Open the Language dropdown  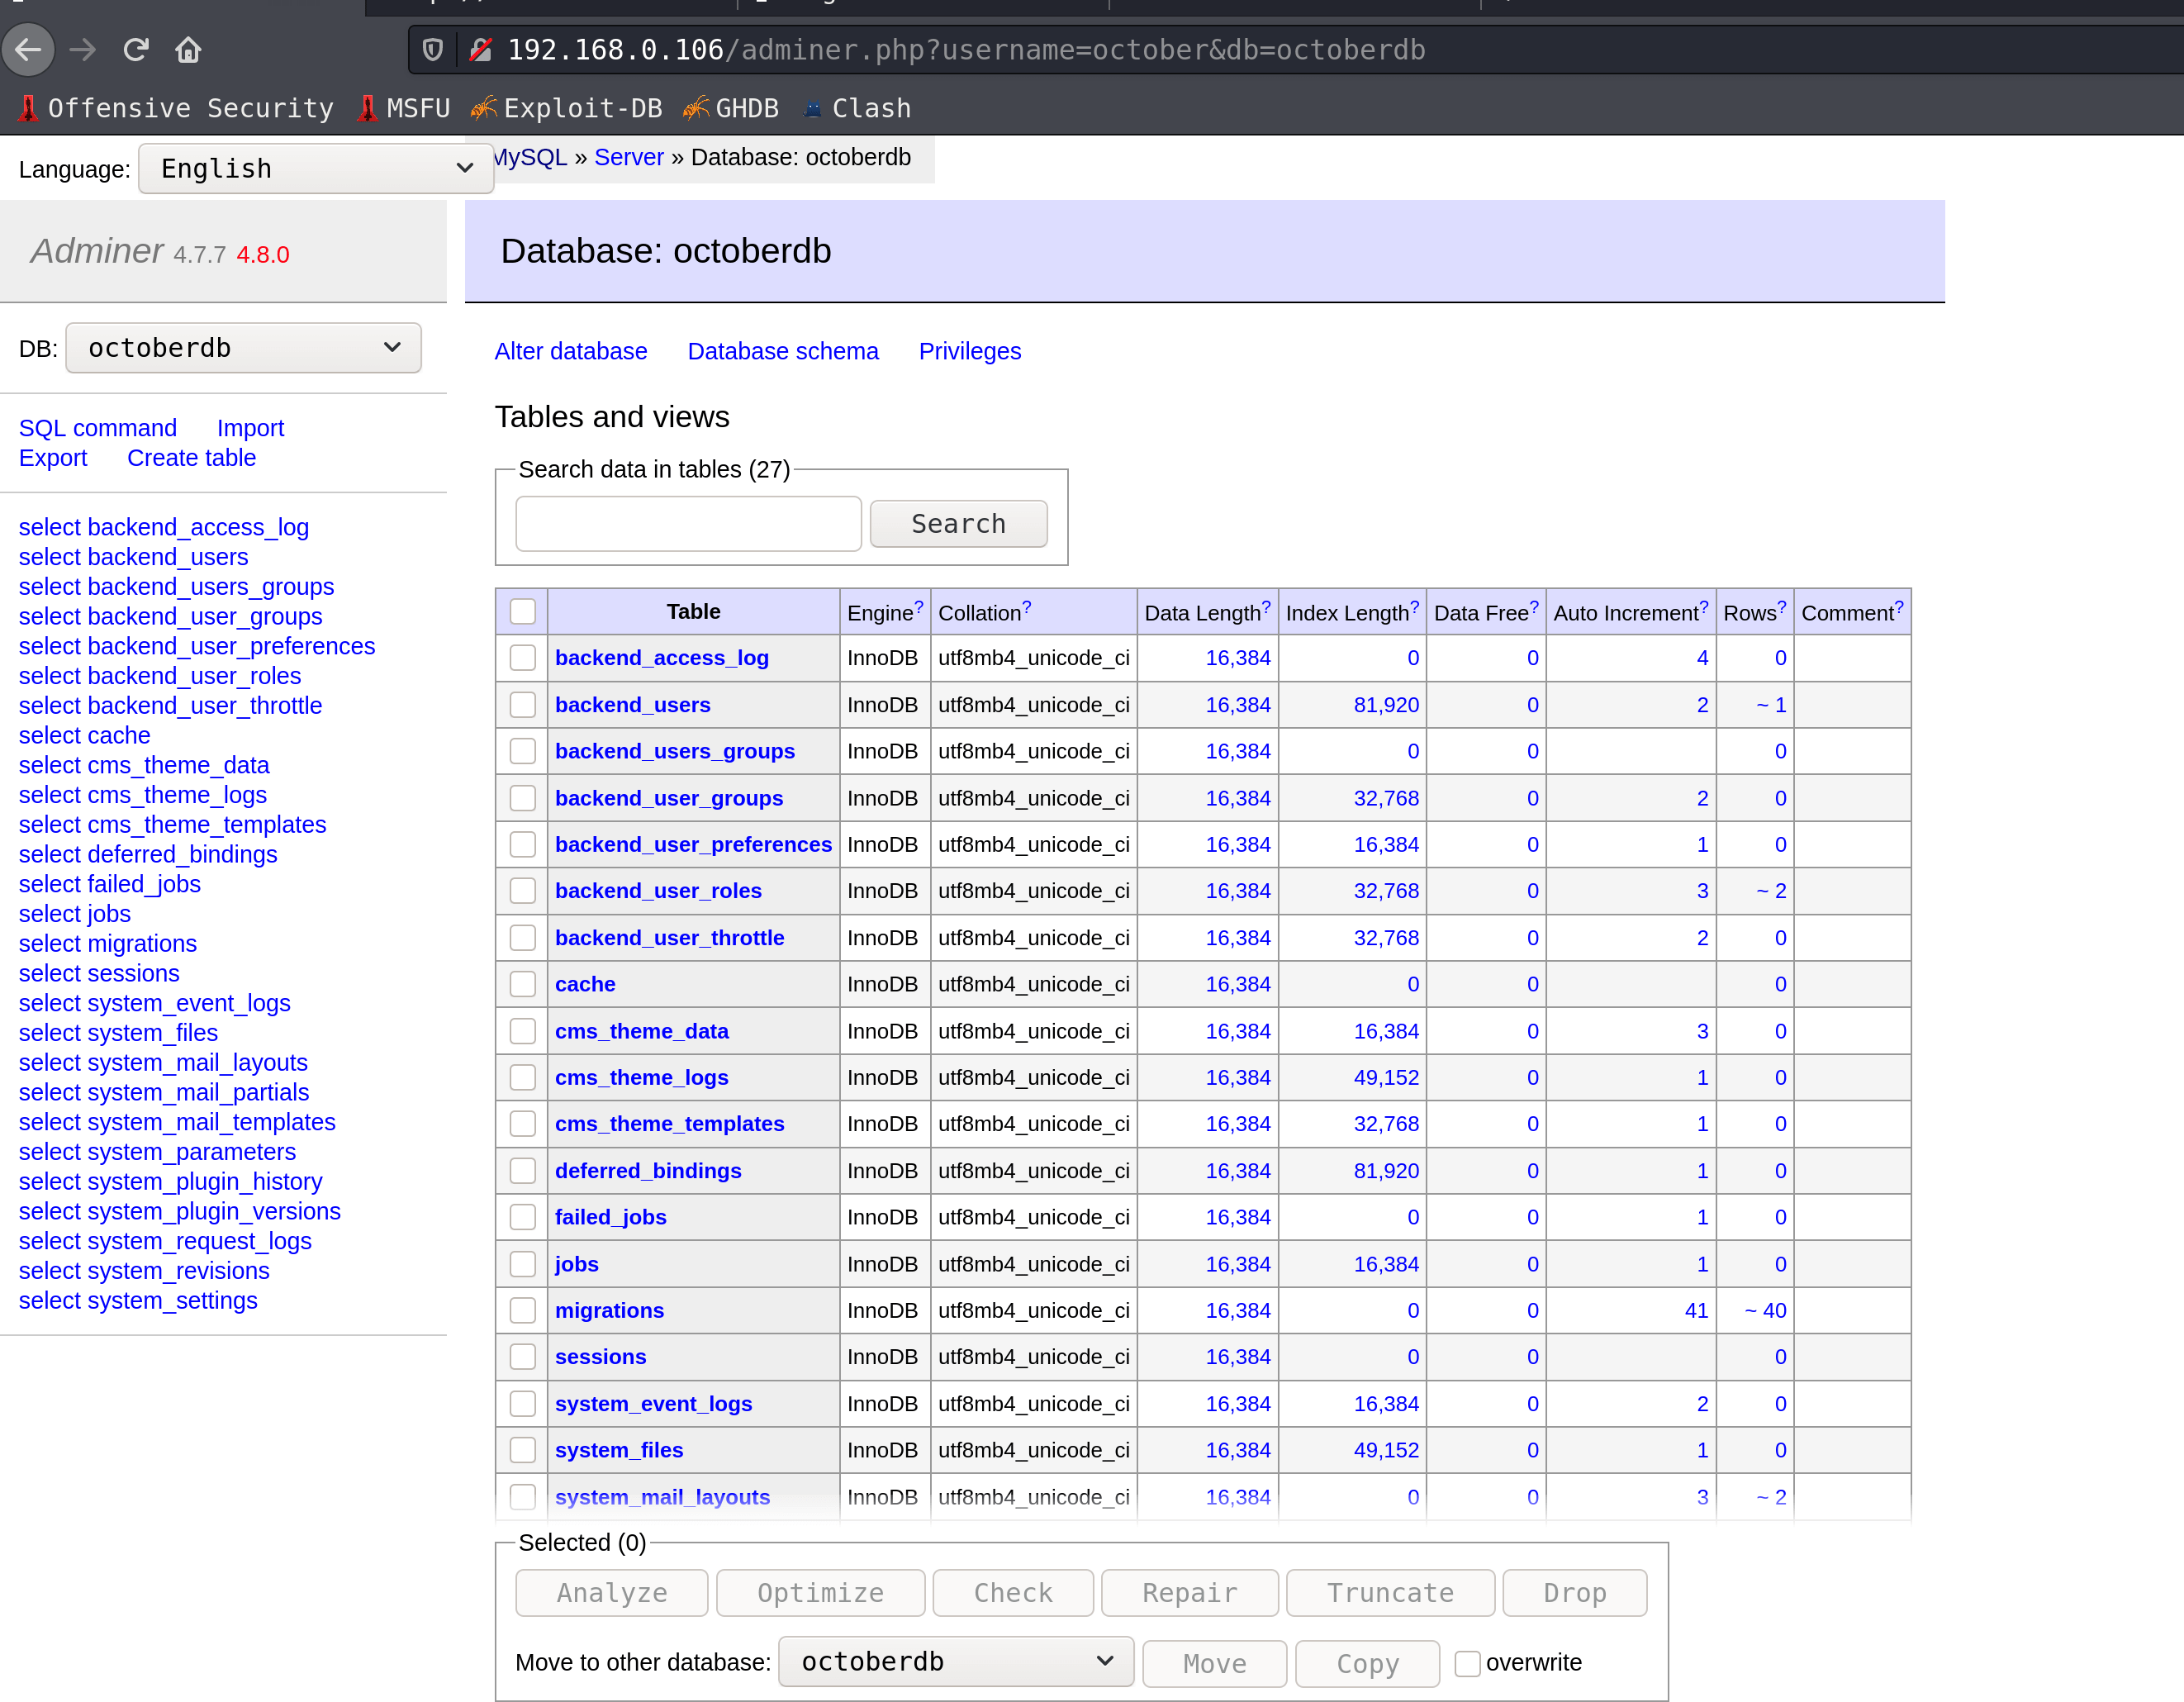316,168
